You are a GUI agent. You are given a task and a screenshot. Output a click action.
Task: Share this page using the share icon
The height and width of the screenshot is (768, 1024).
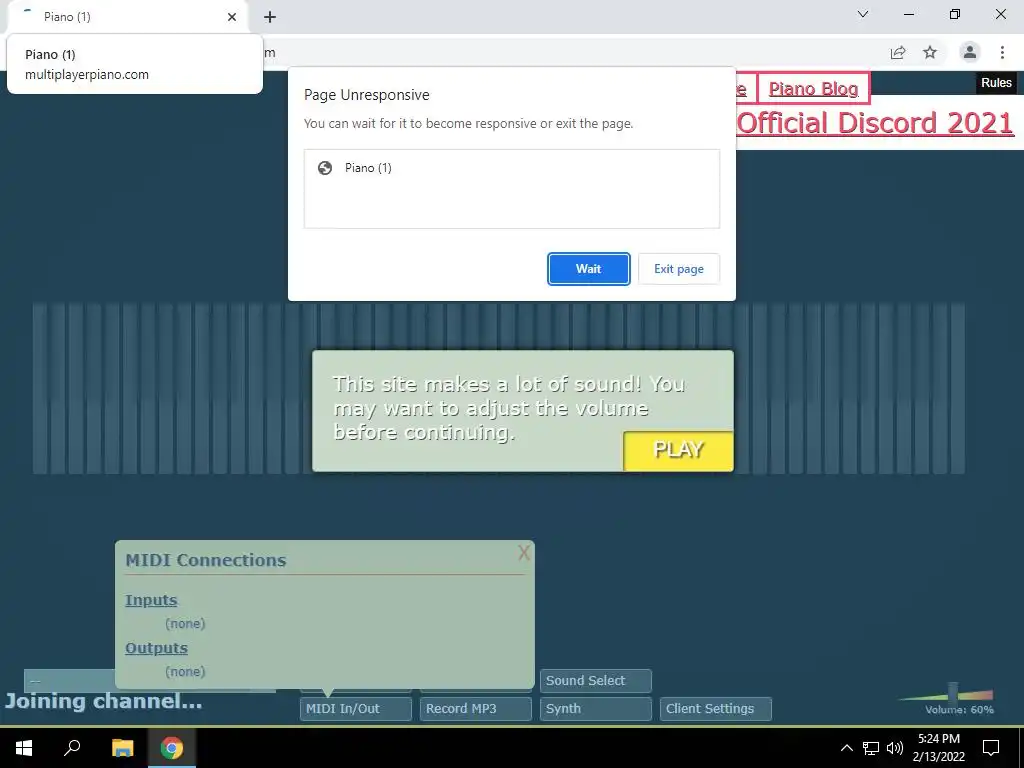click(898, 52)
